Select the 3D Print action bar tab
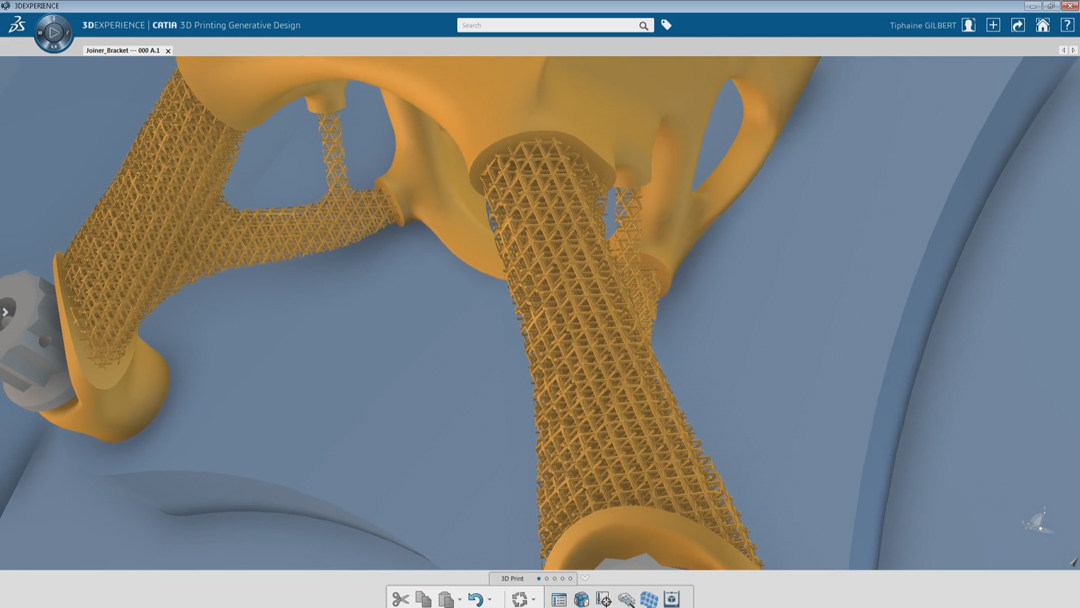The image size is (1080, 608). tap(512, 578)
